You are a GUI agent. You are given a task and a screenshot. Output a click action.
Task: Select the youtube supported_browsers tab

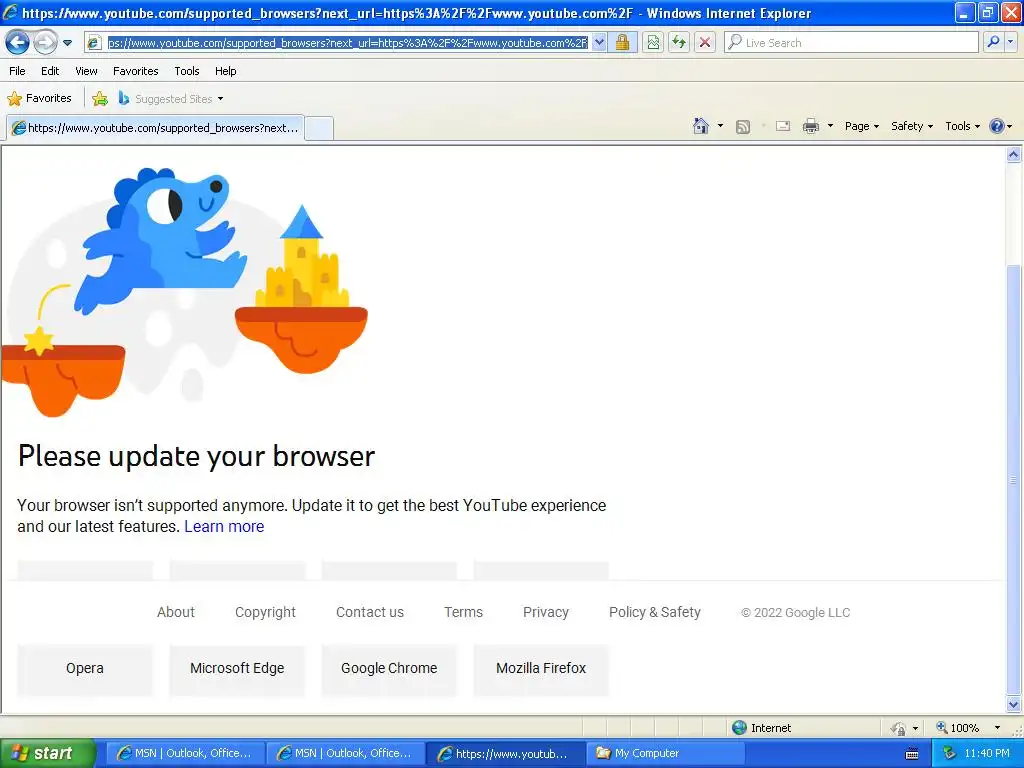coord(155,128)
